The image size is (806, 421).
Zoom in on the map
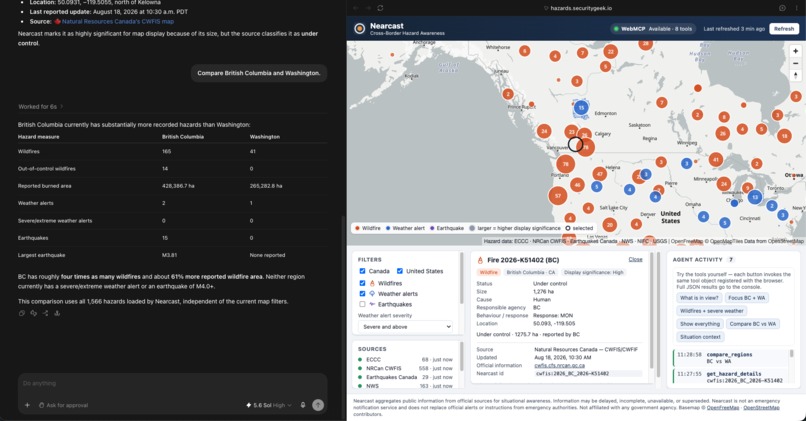pyautogui.click(x=795, y=51)
